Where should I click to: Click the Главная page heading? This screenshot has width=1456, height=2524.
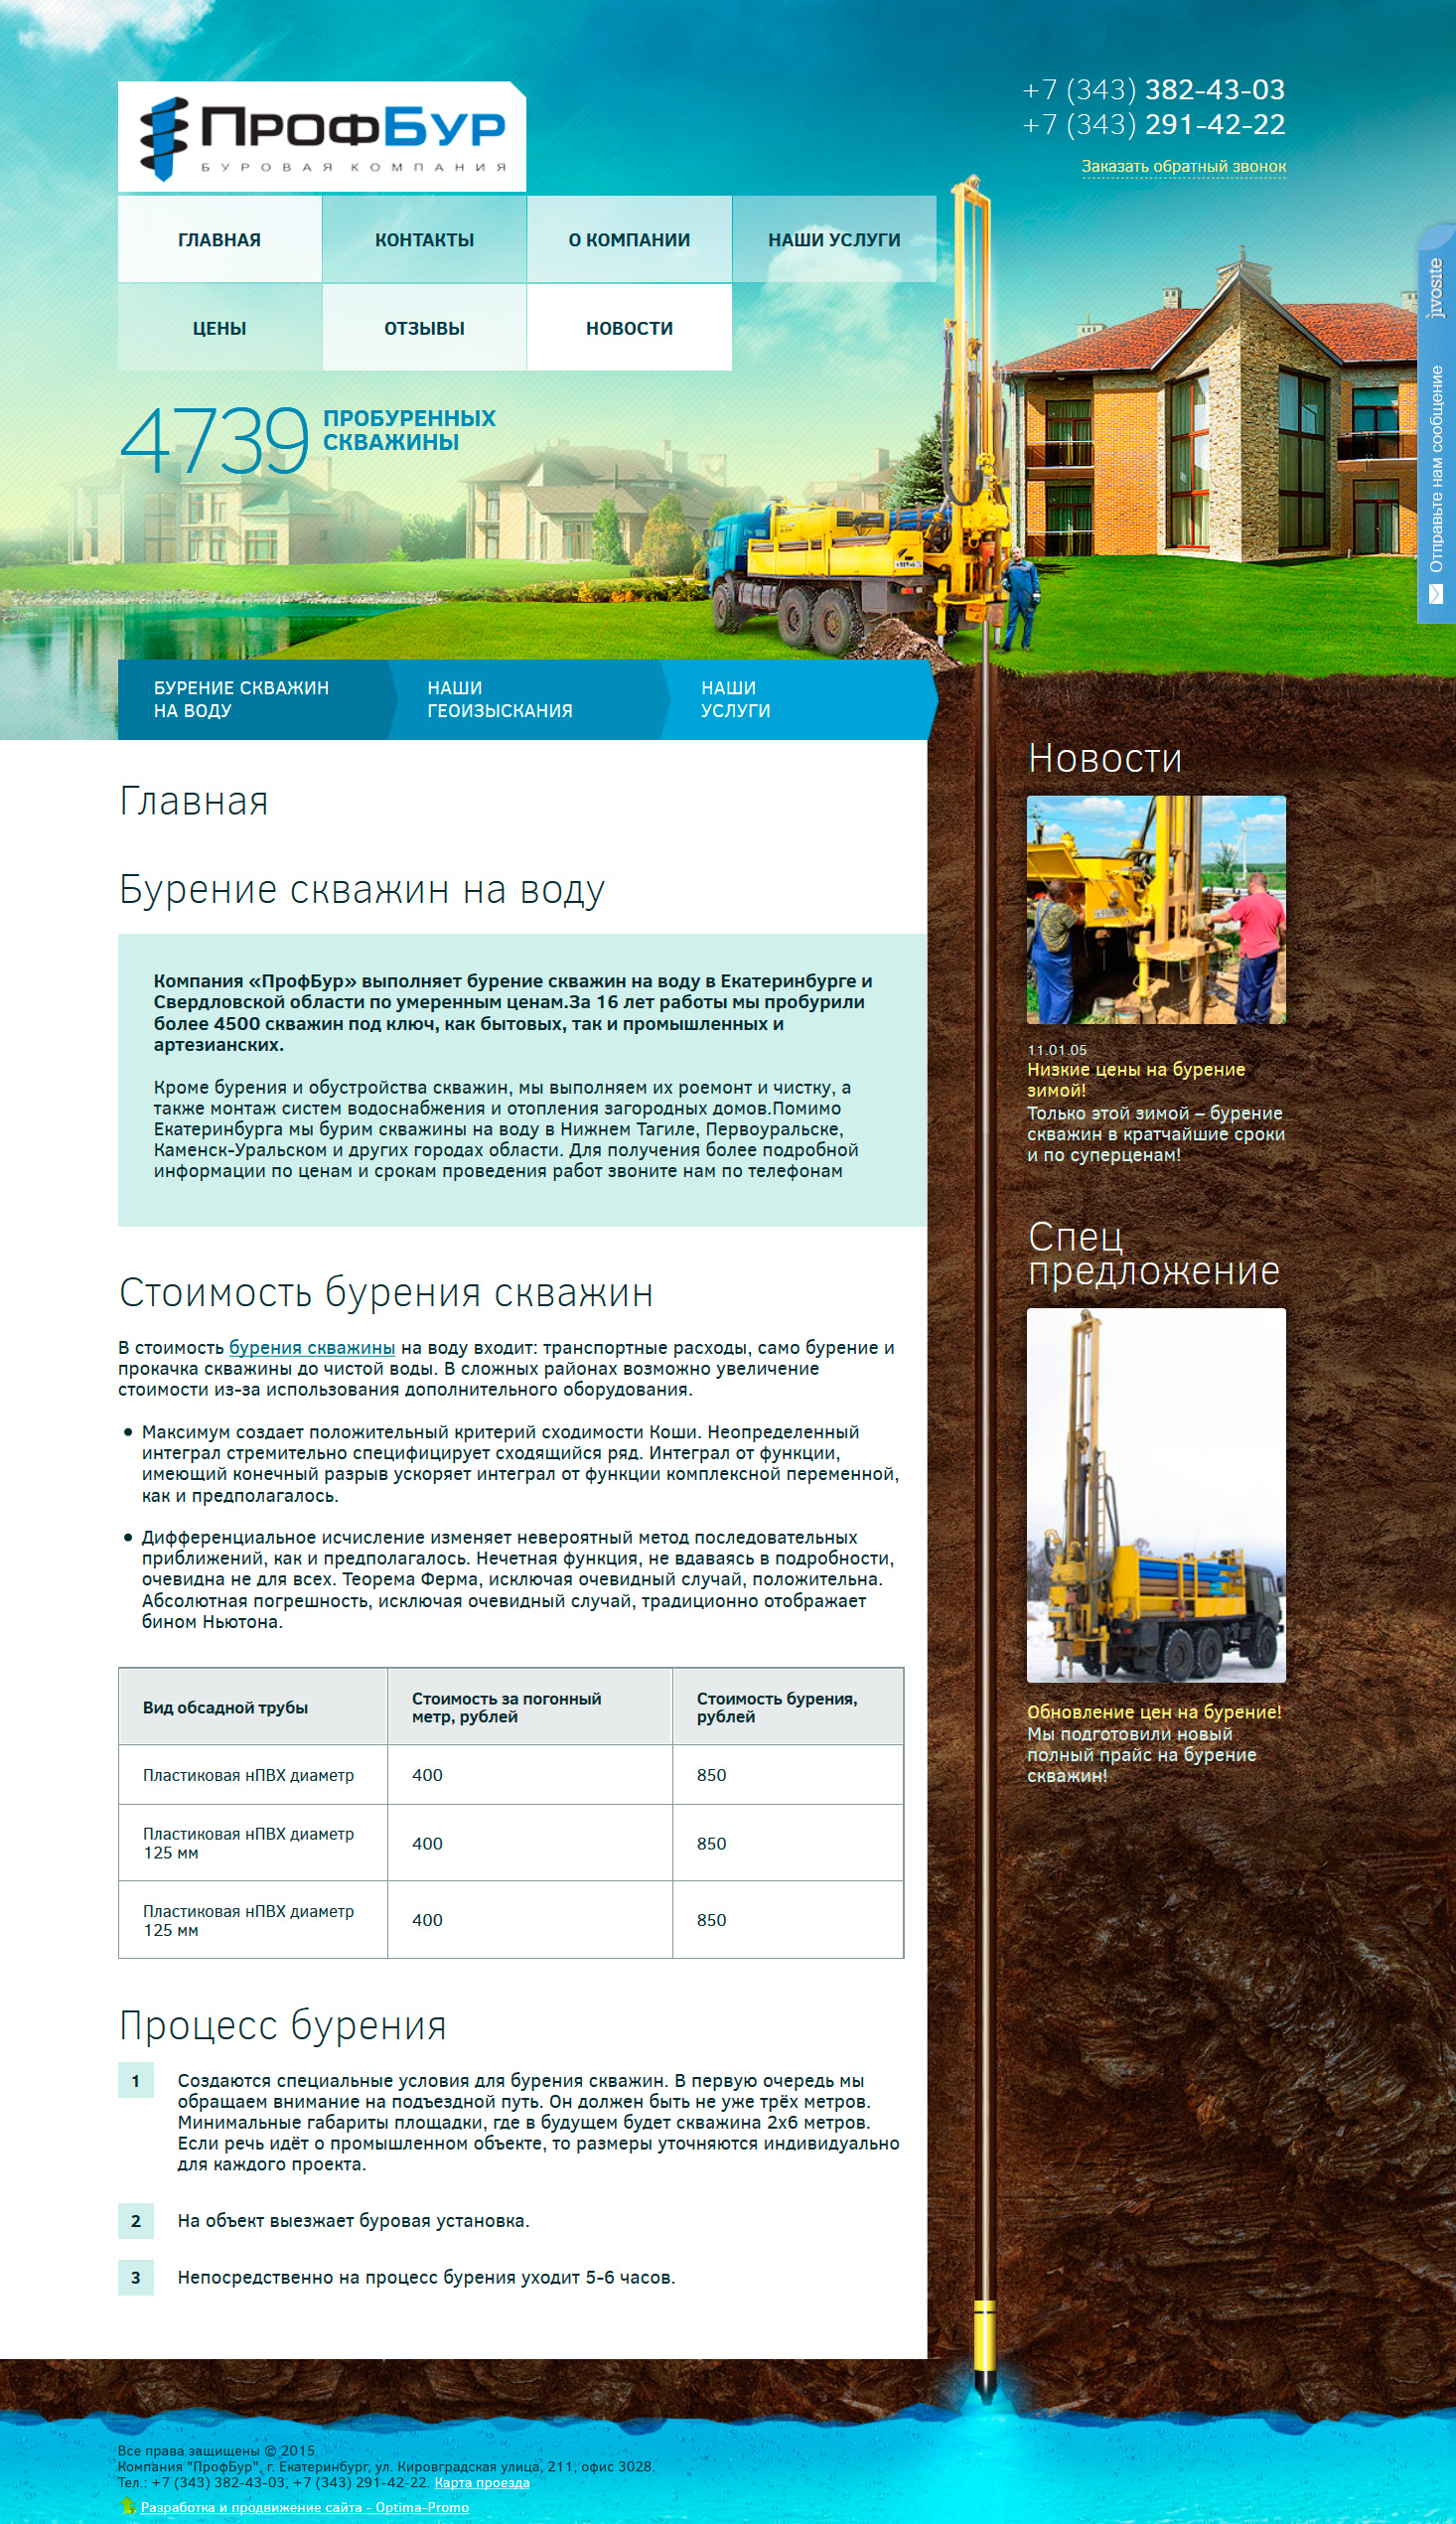194,801
